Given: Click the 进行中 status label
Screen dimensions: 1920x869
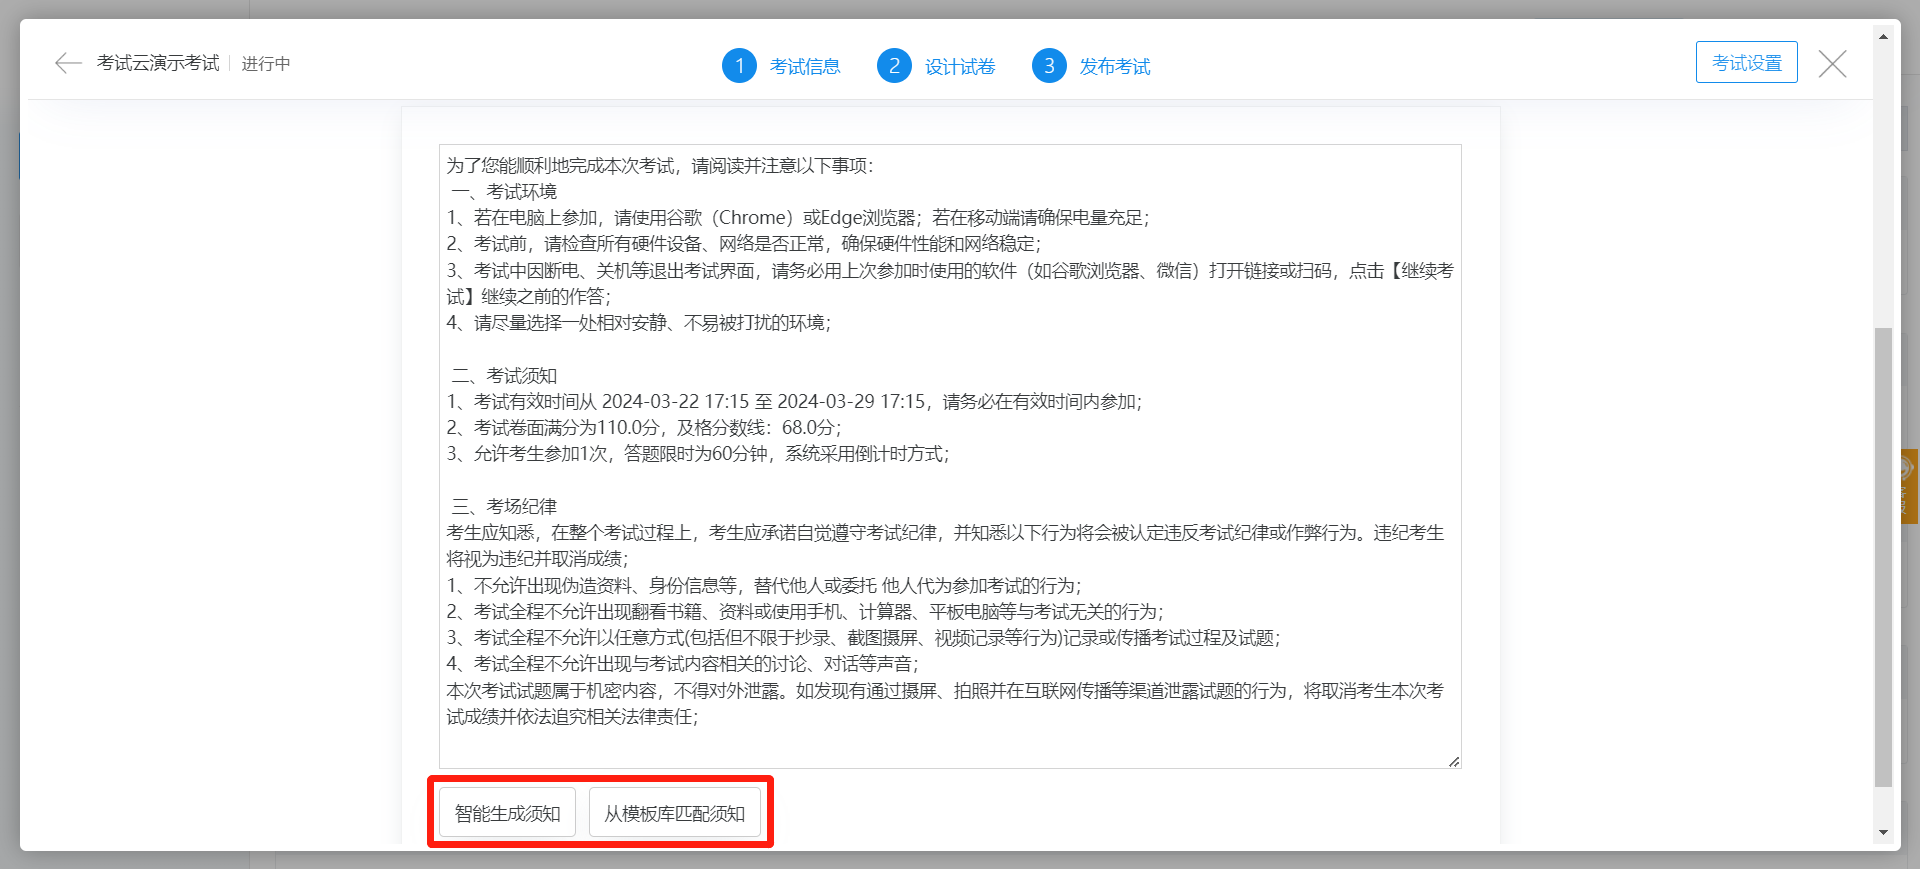Looking at the screenshot, I should point(266,64).
